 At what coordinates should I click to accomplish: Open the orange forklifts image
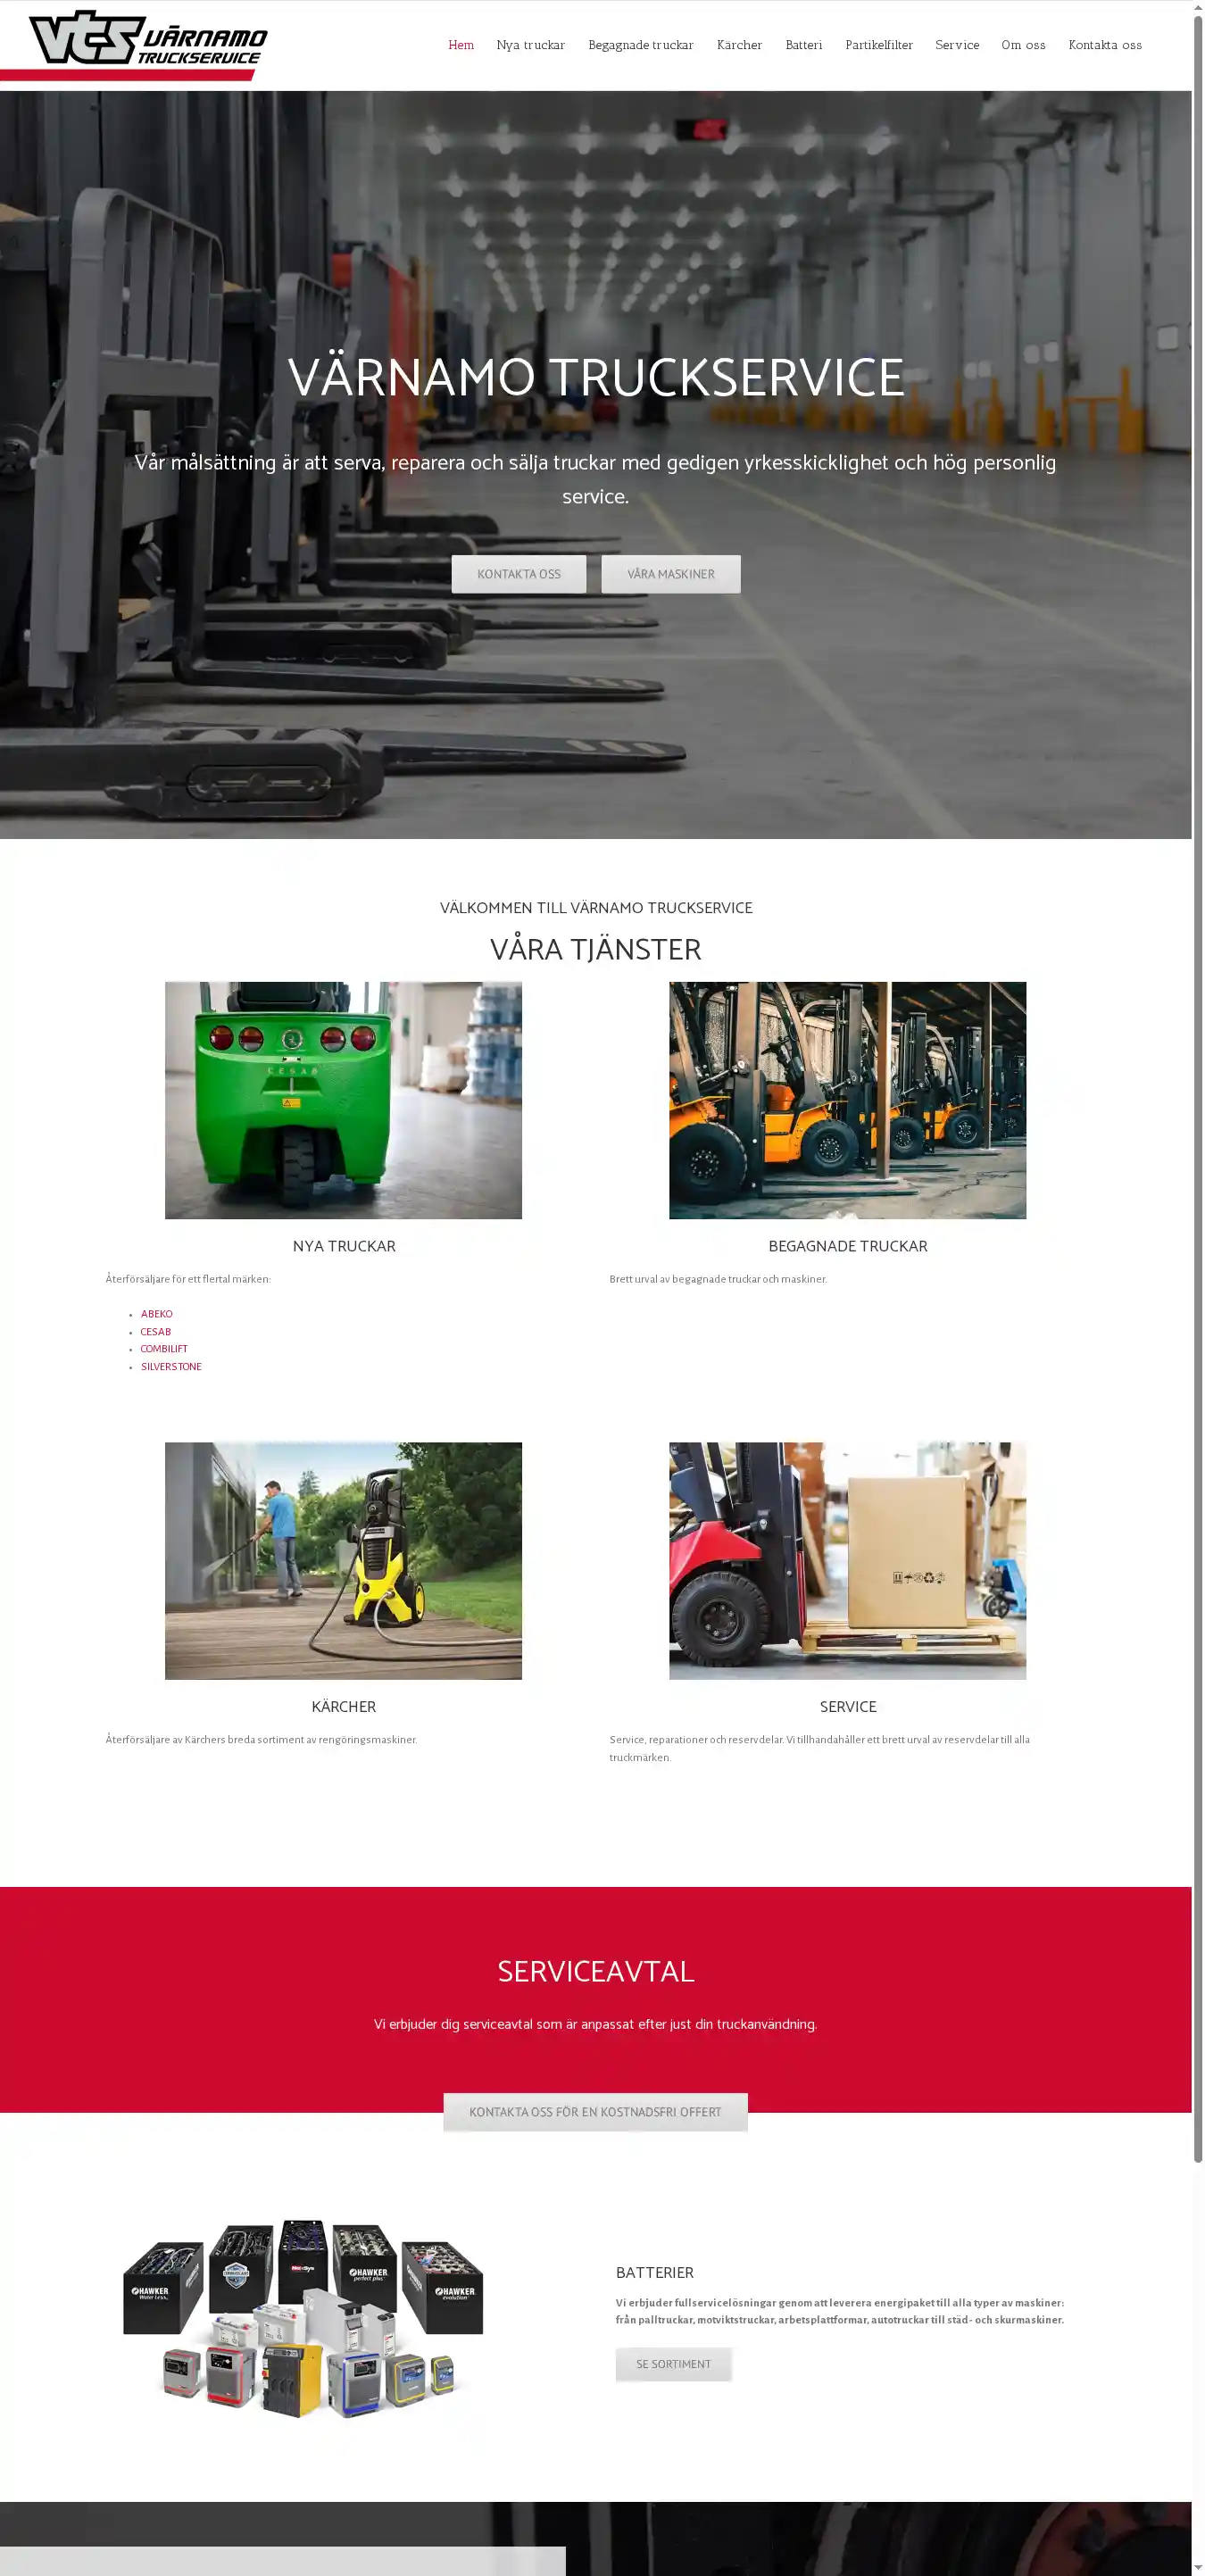coord(847,1099)
